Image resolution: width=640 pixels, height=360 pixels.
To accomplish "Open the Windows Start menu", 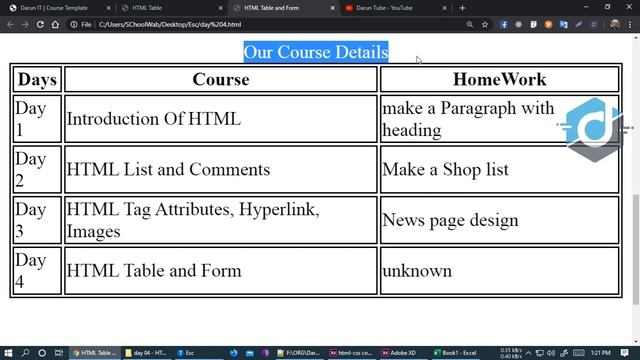I will (8, 353).
